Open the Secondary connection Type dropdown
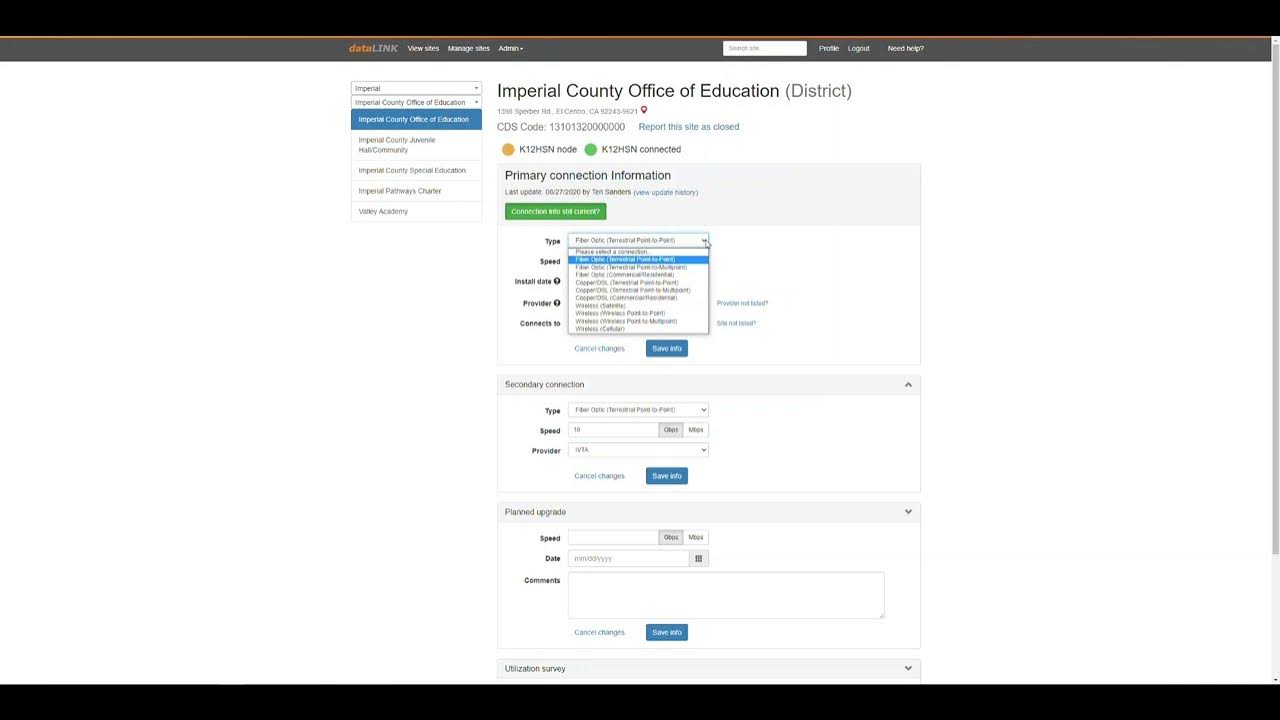 638,410
